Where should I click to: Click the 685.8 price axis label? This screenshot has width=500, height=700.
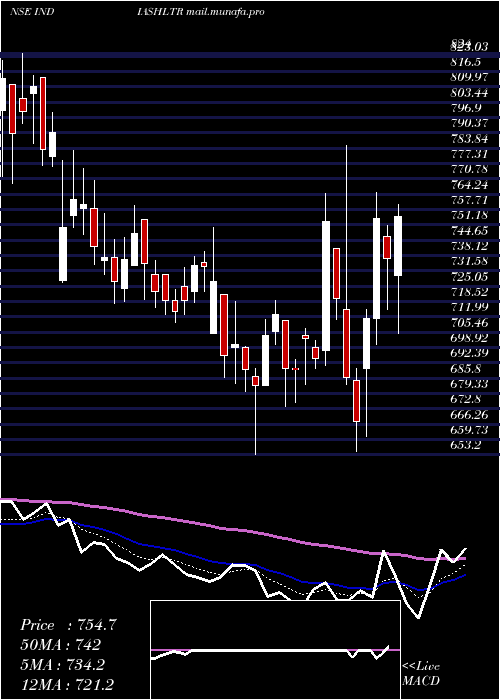(x=466, y=369)
